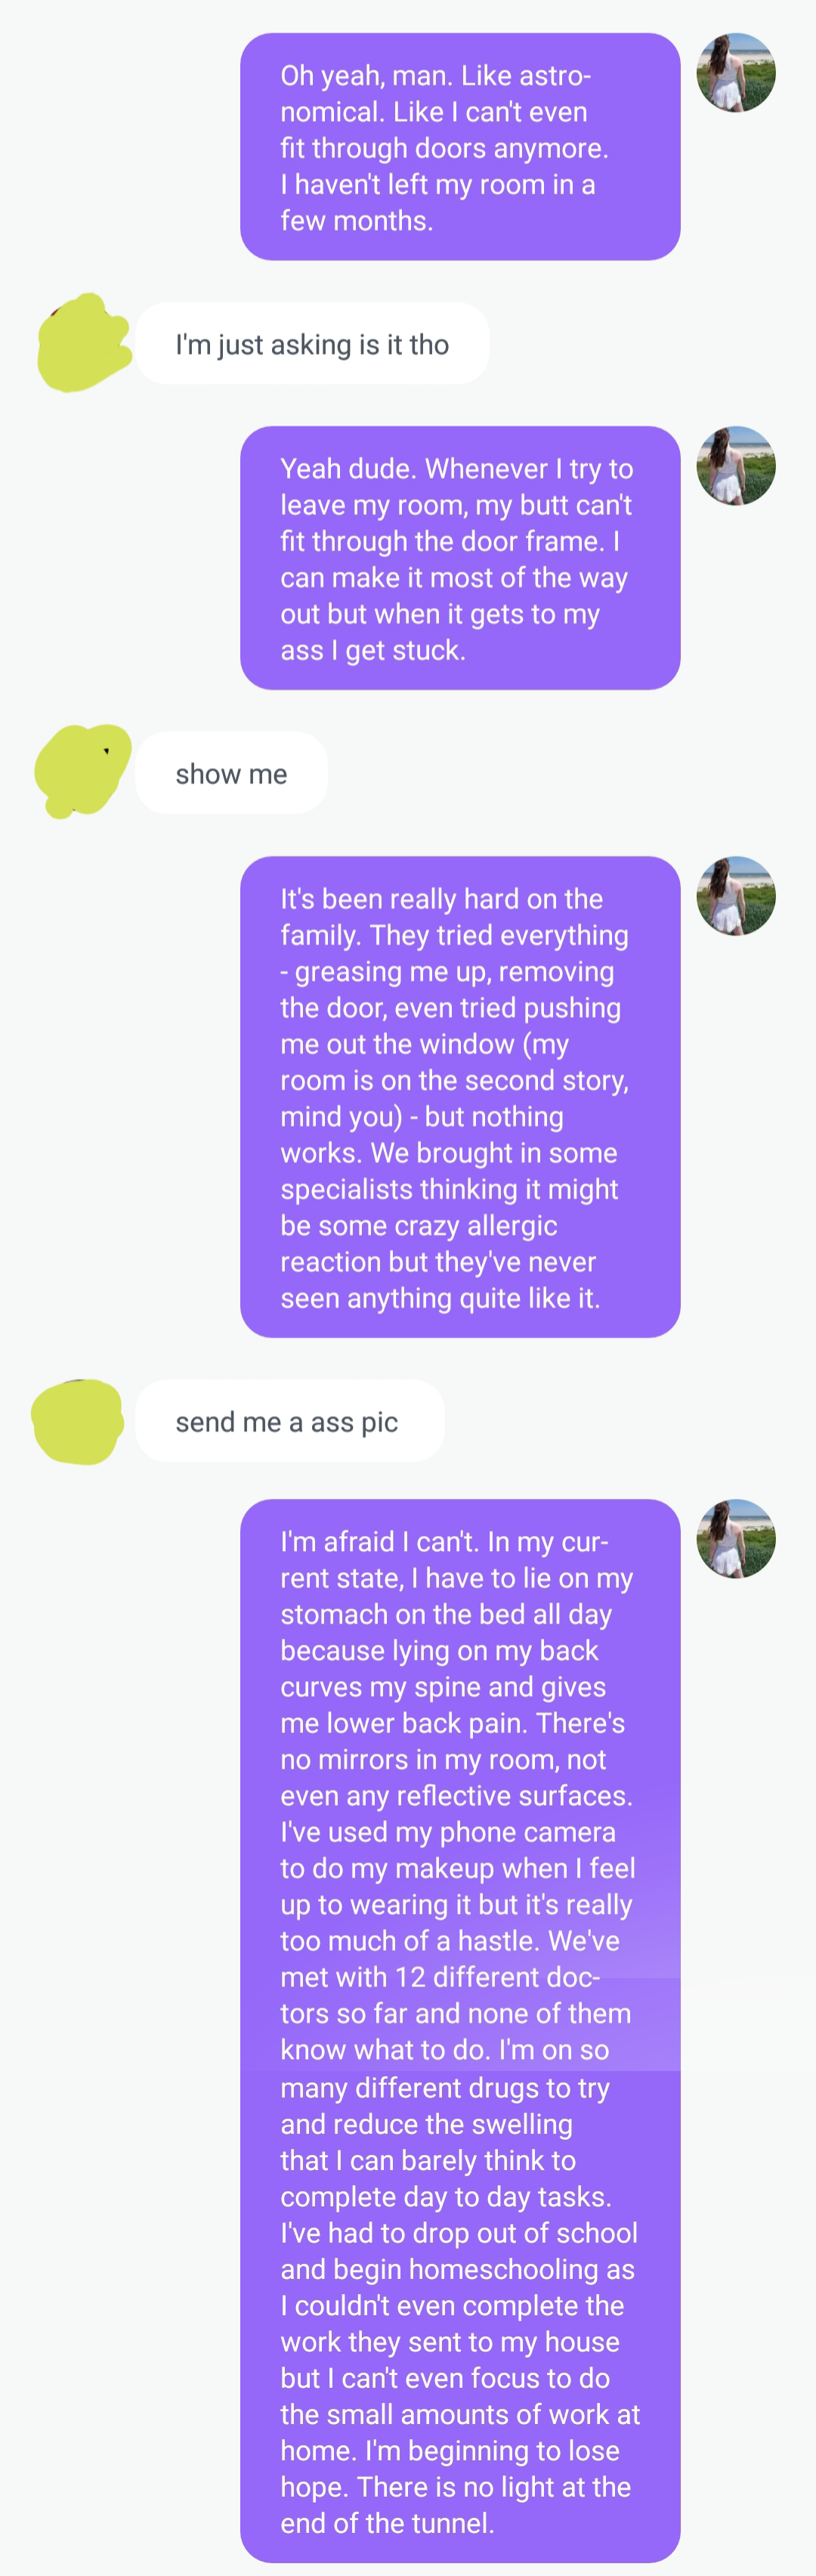The height and width of the screenshot is (2576, 816).
Task: Tap sender avatar beside "It's been really hard" message
Action: click(x=736, y=895)
